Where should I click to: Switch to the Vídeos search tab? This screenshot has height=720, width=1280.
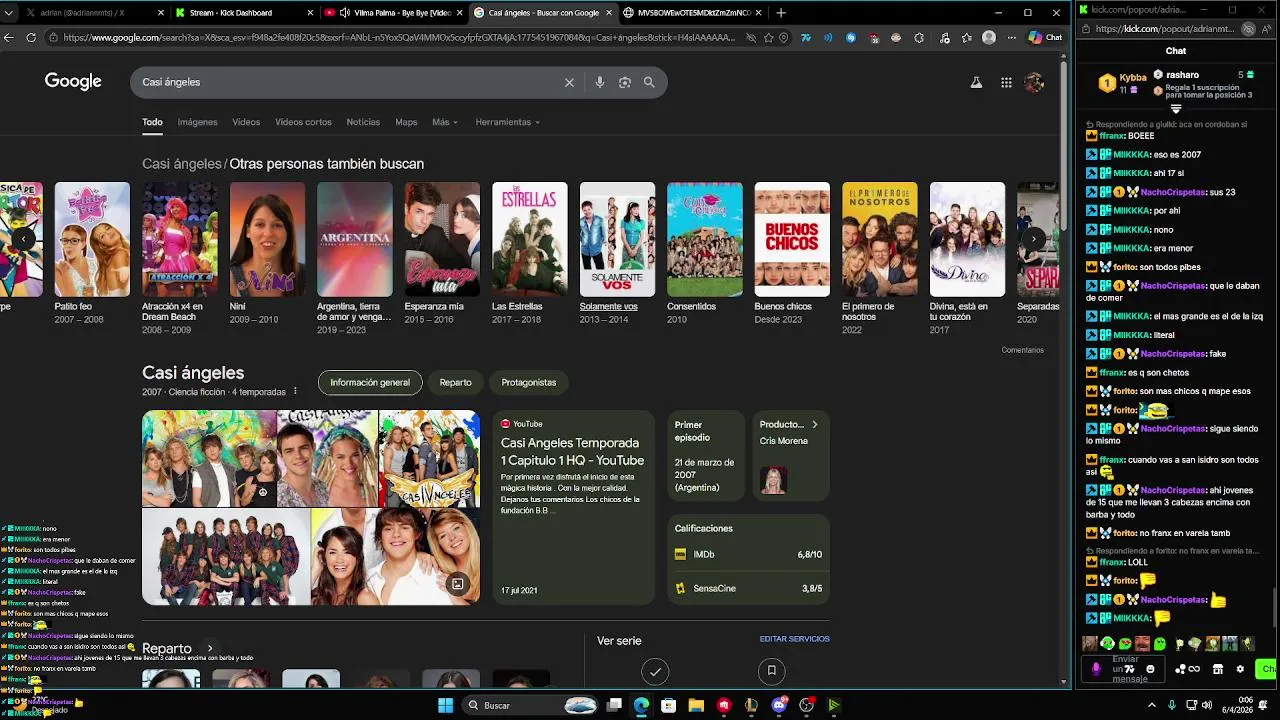246,122
